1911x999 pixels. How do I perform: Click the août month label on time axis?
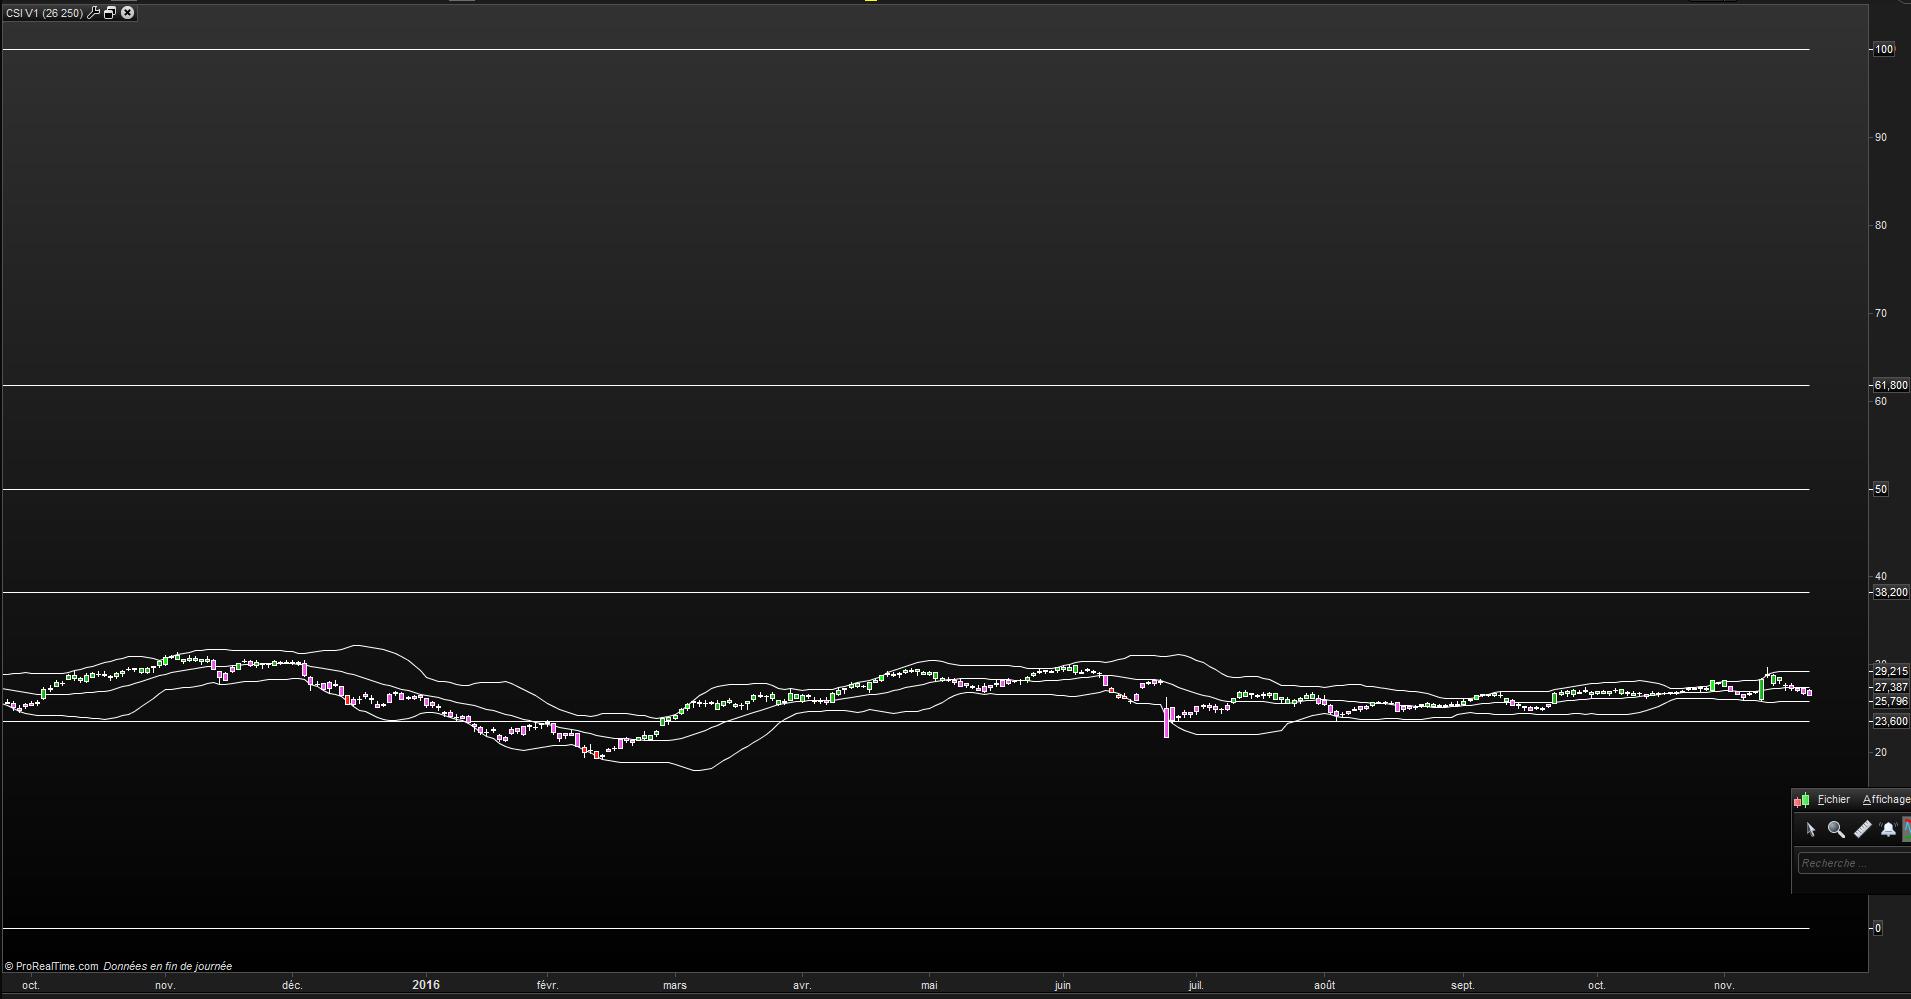click(x=1324, y=985)
